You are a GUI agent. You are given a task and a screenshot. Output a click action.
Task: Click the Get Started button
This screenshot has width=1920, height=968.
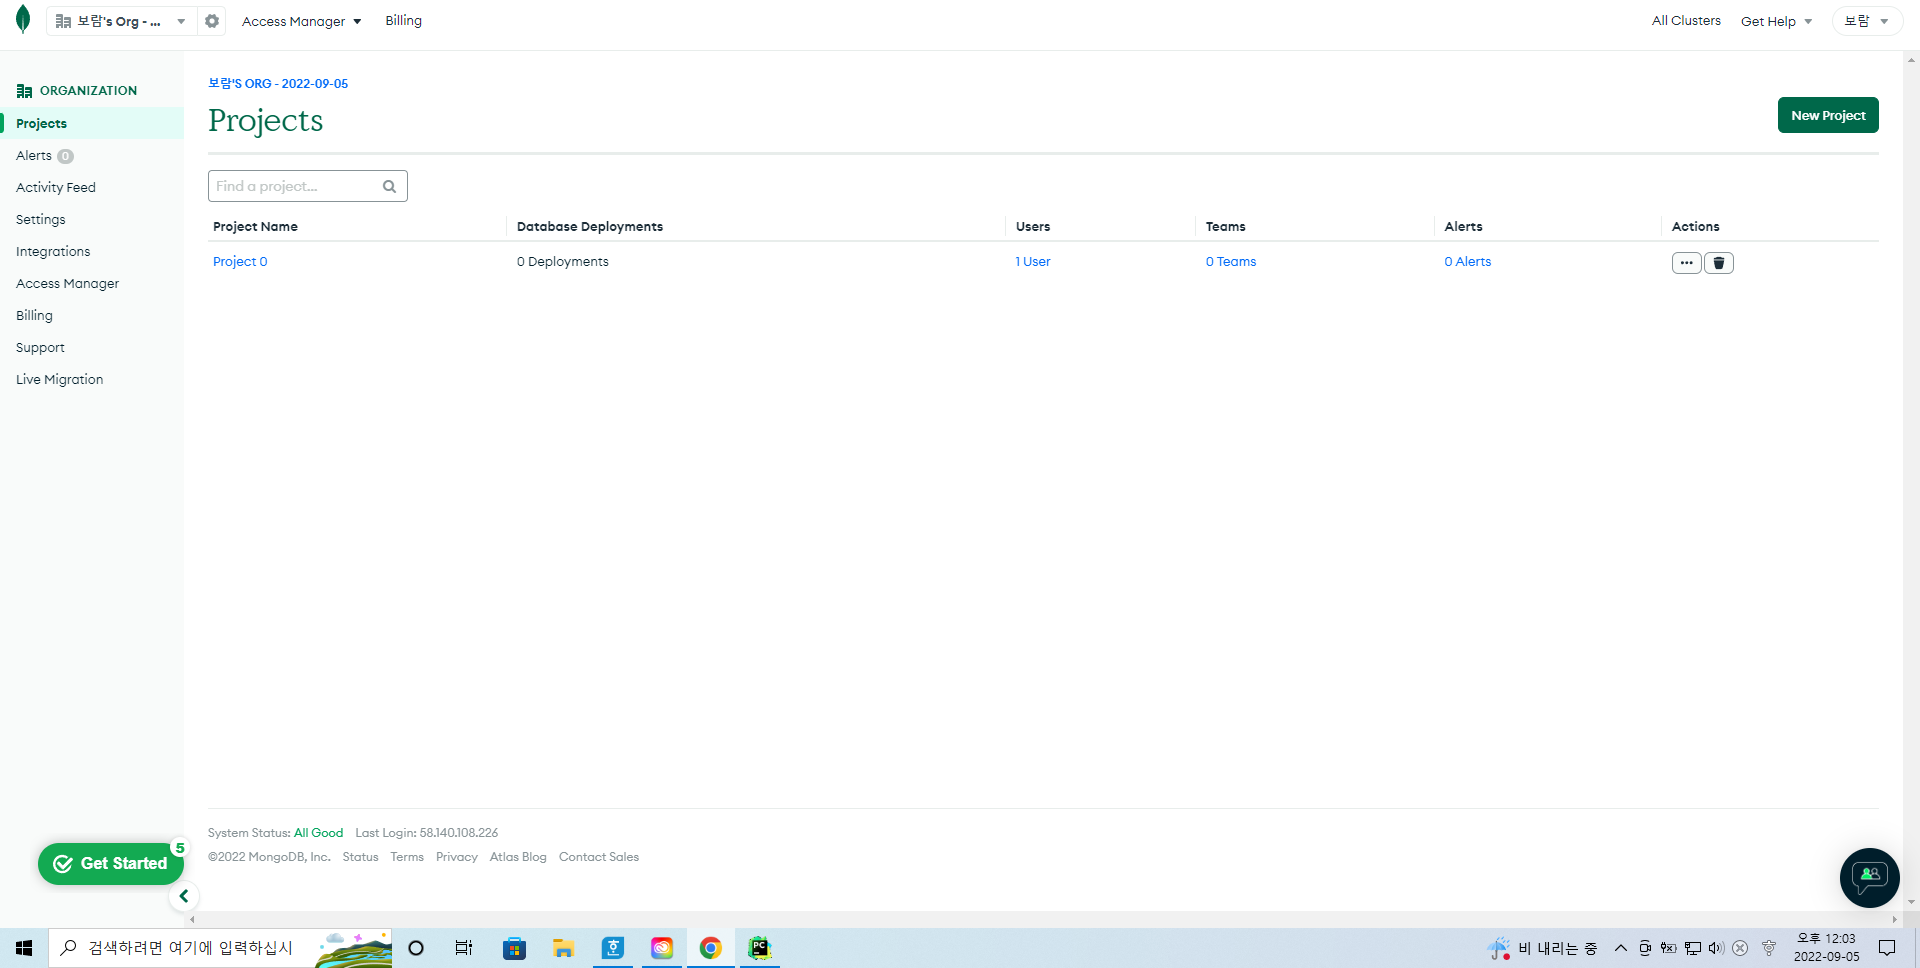click(111, 864)
